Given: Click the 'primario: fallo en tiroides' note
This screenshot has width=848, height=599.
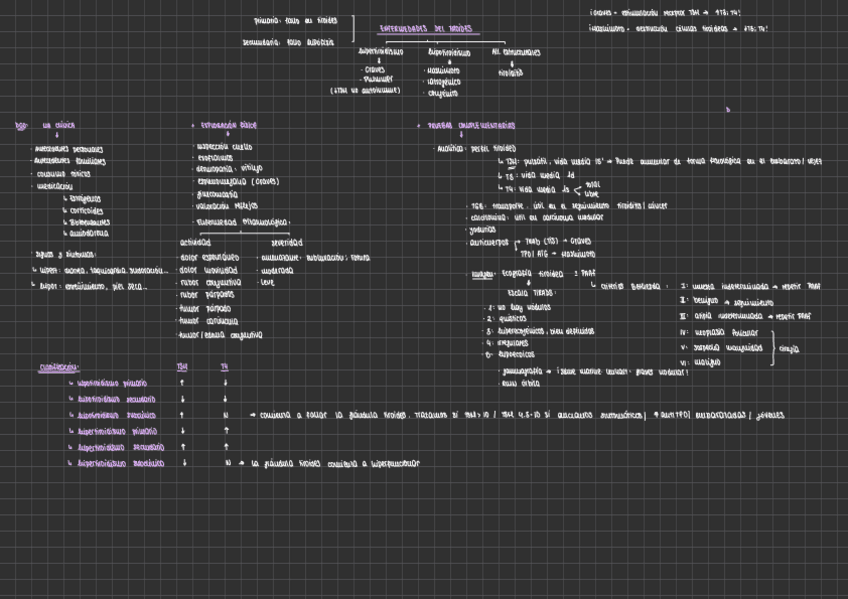Looking at the screenshot, I should 296,20.
